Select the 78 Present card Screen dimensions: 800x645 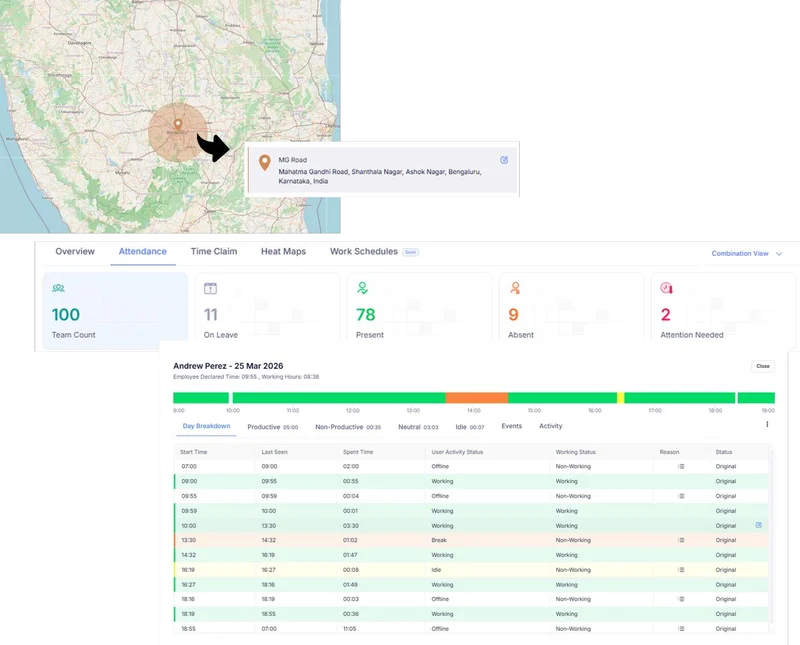point(419,306)
